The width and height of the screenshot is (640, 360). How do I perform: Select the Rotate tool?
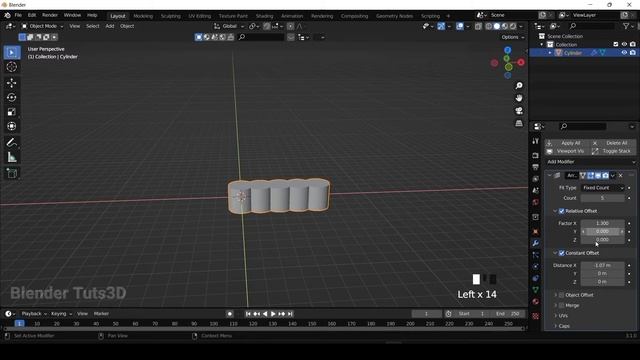[11, 98]
